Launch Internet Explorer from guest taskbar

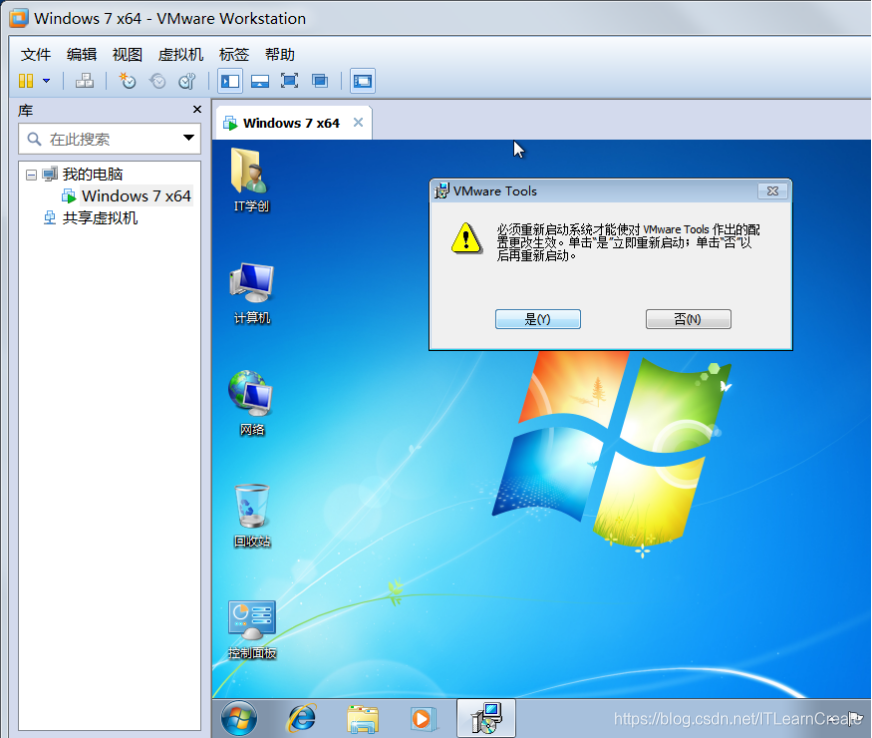302,719
